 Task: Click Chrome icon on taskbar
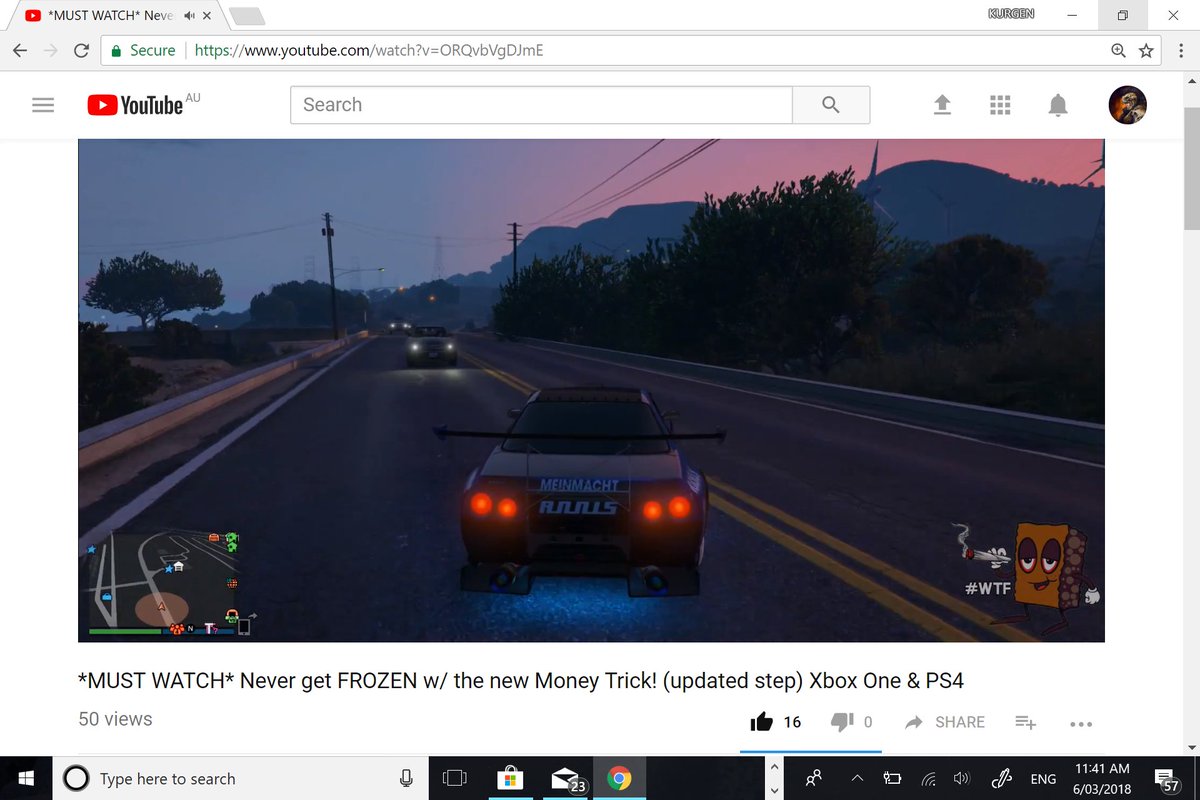click(619, 779)
